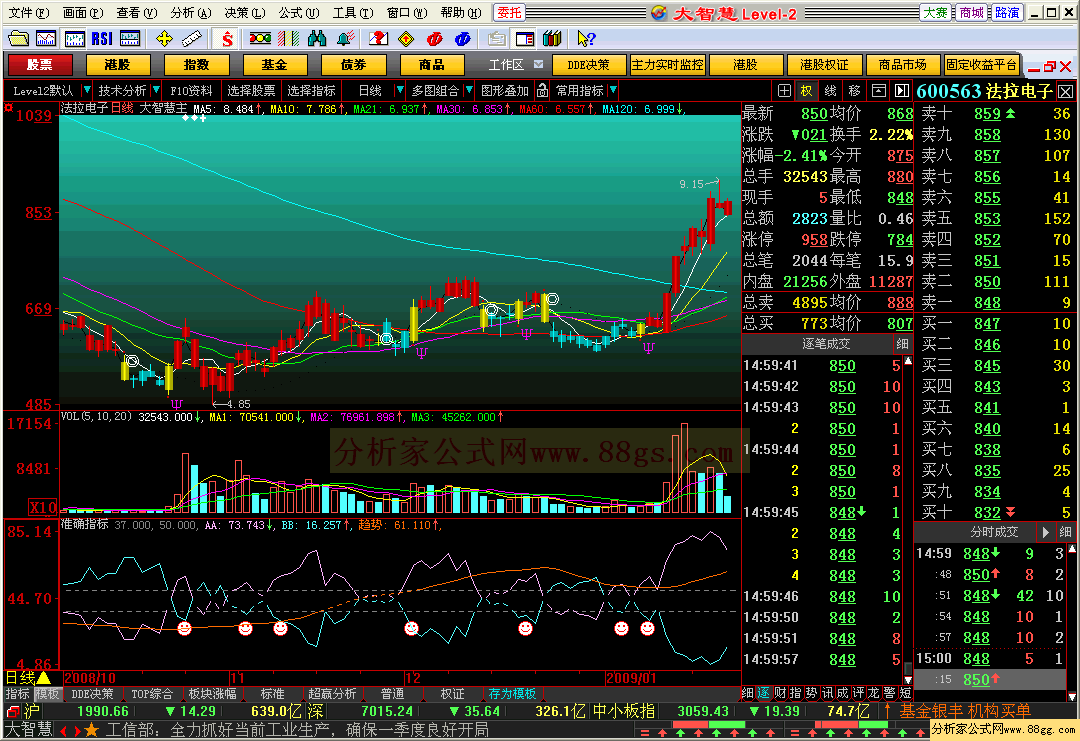
Task: Select the 选择指标 button
Action: coord(311,90)
